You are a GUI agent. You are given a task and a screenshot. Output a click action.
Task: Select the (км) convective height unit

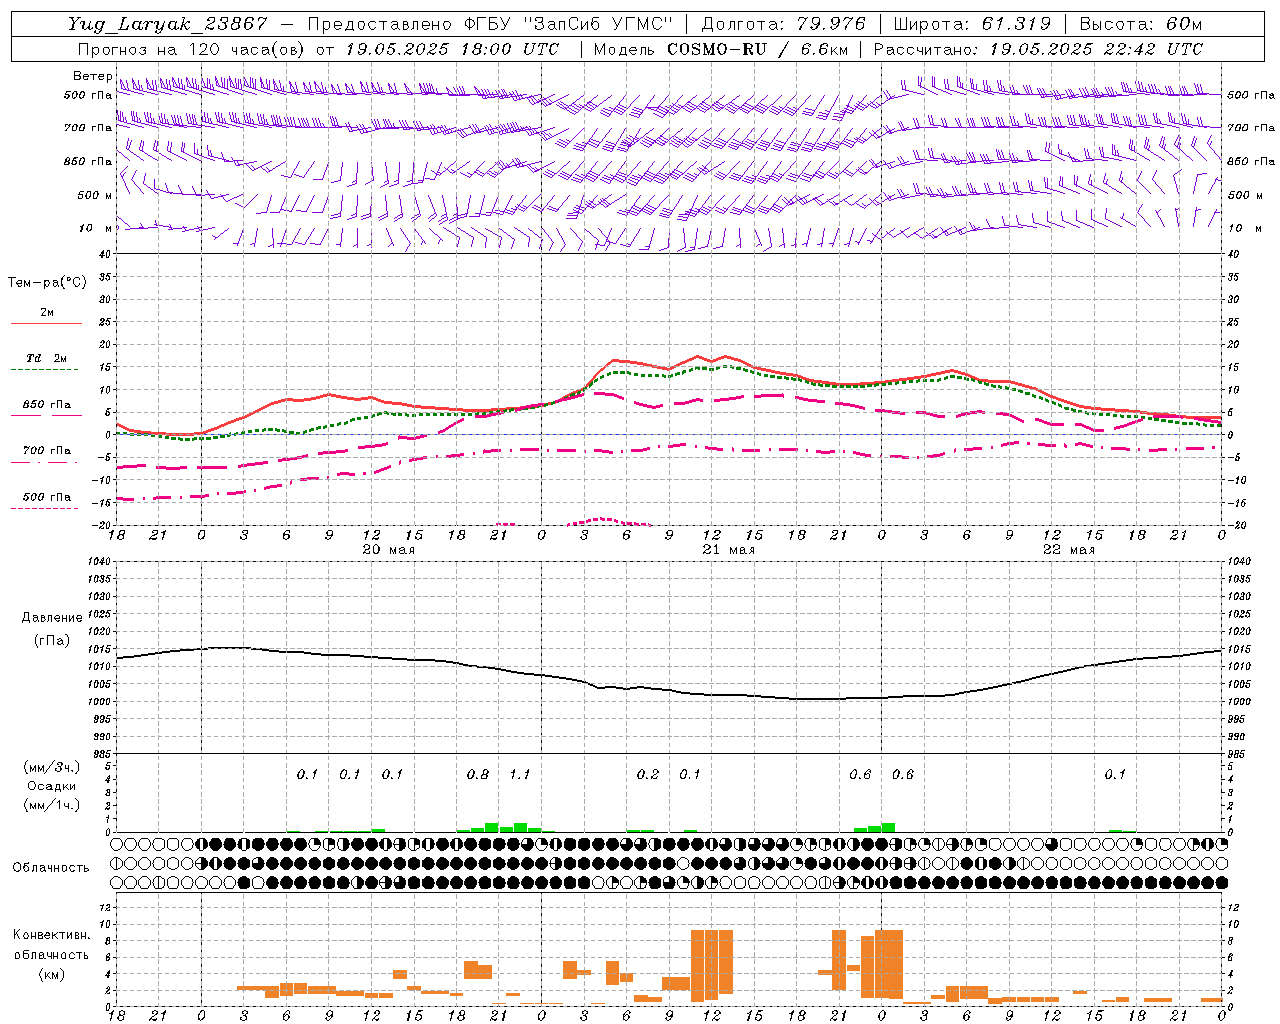point(51,974)
